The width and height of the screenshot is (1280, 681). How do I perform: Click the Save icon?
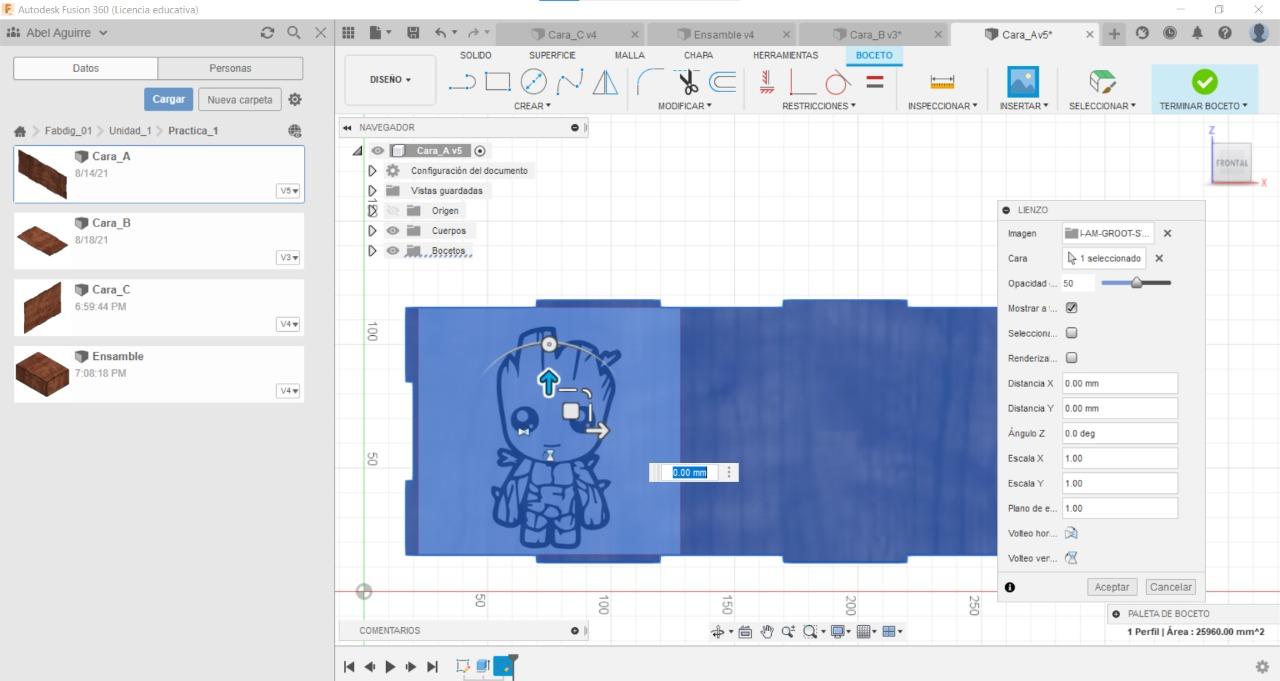pyautogui.click(x=413, y=33)
